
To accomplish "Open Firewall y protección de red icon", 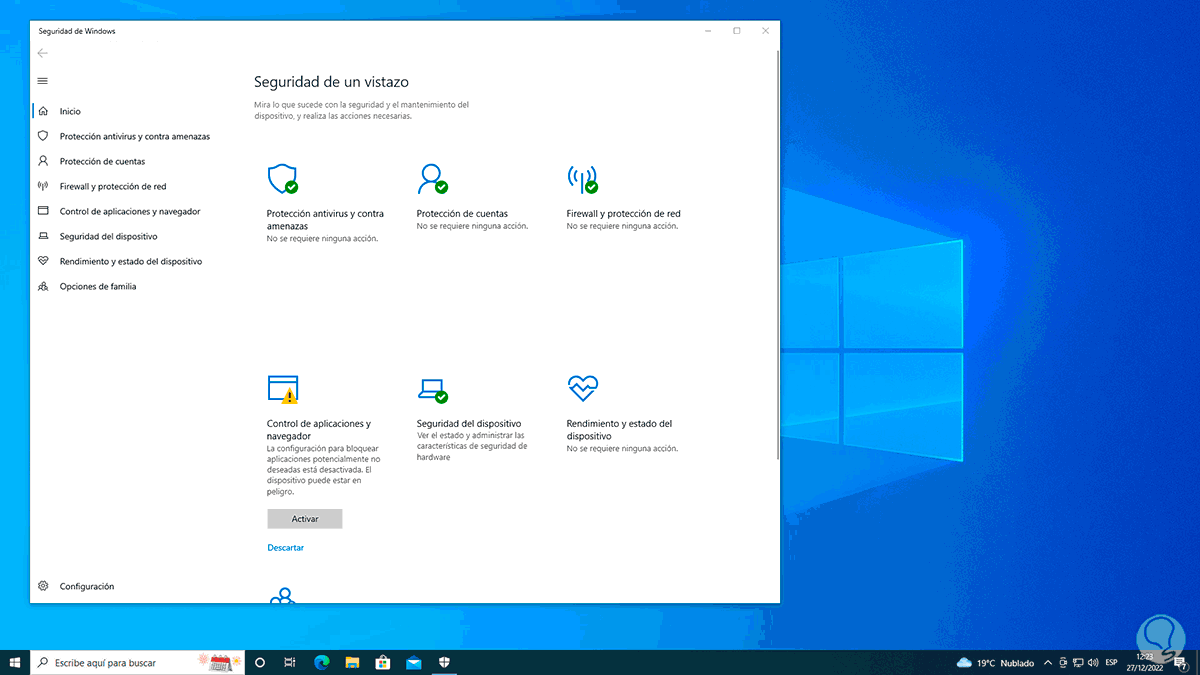I will point(583,177).
